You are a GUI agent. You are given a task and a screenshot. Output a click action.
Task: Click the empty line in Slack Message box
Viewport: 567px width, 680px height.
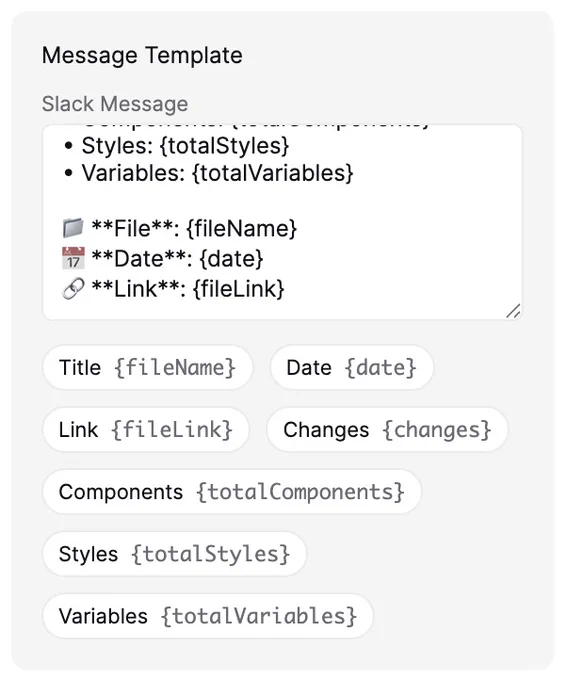coord(282,200)
